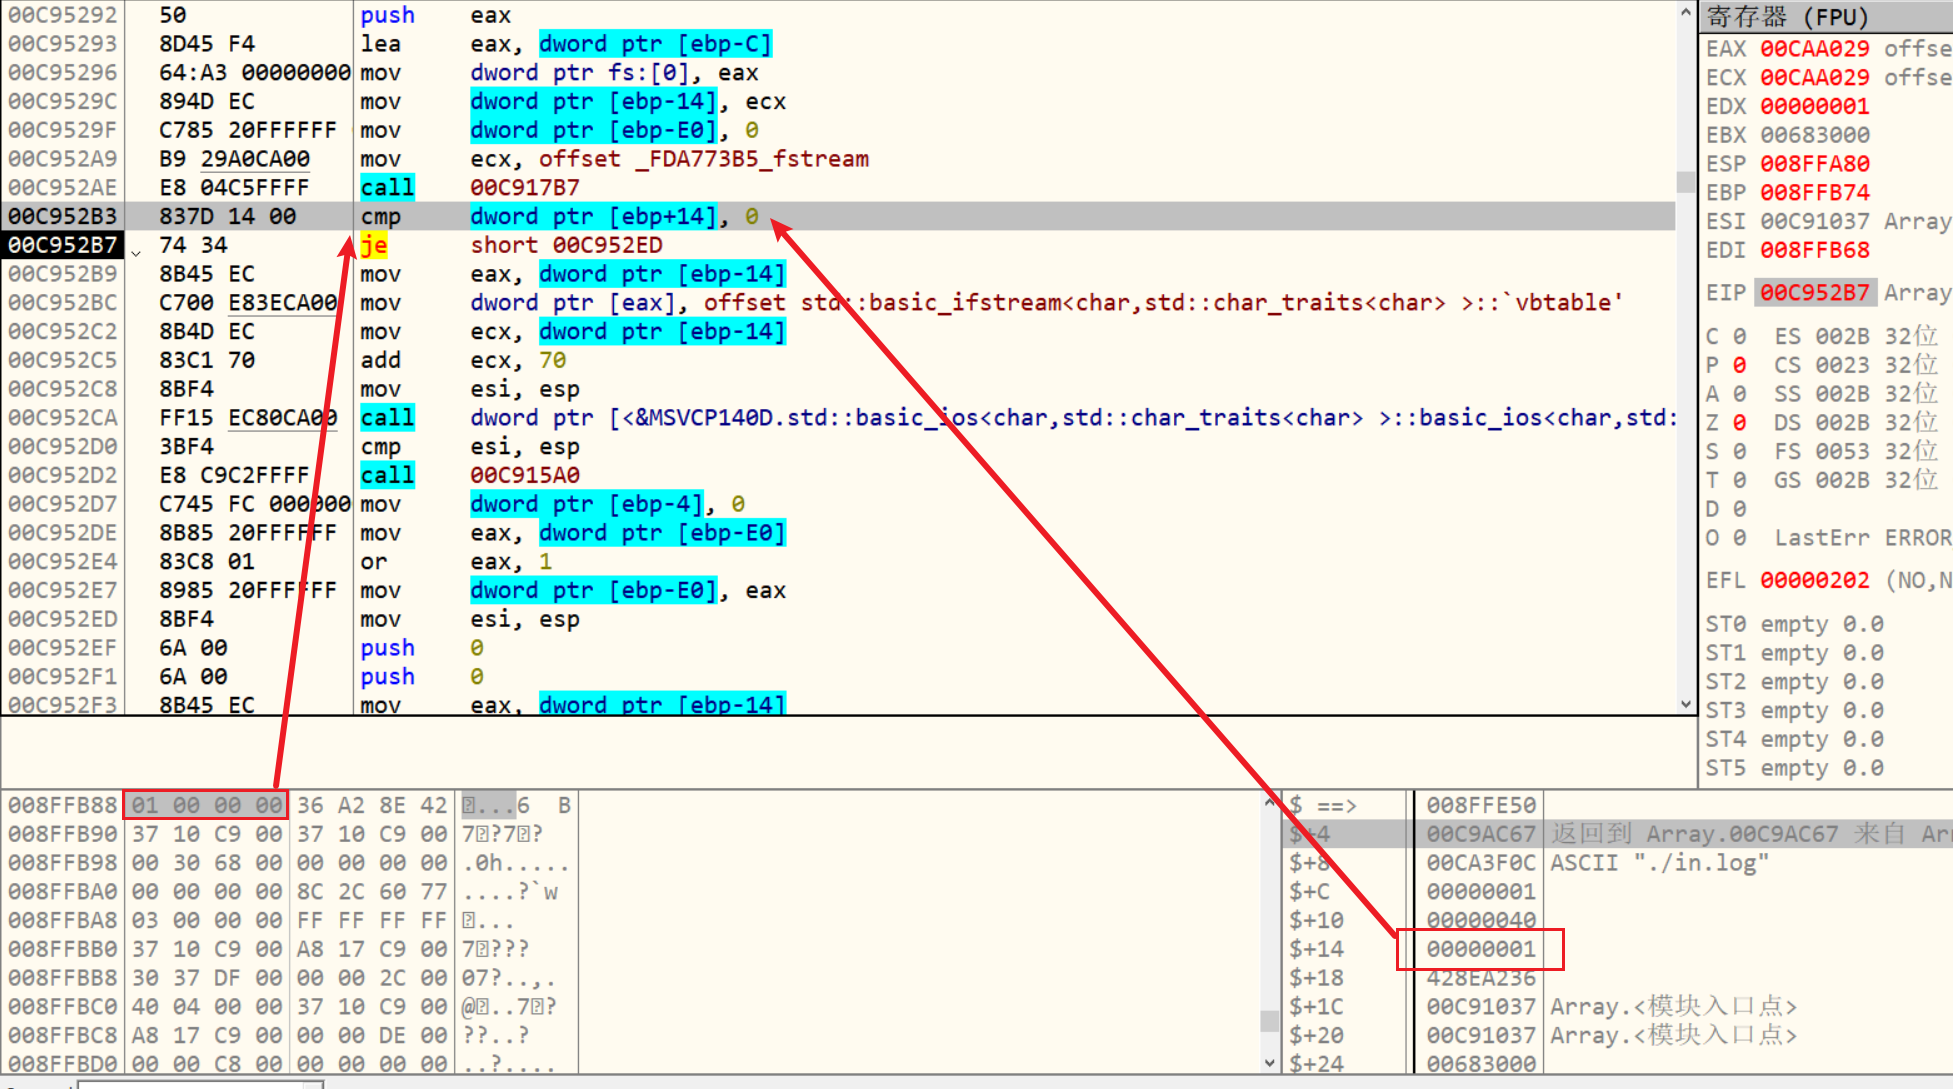This screenshot has width=1953, height=1089.
Task: Toggle the A auxiliary flag value
Action: tap(1739, 395)
